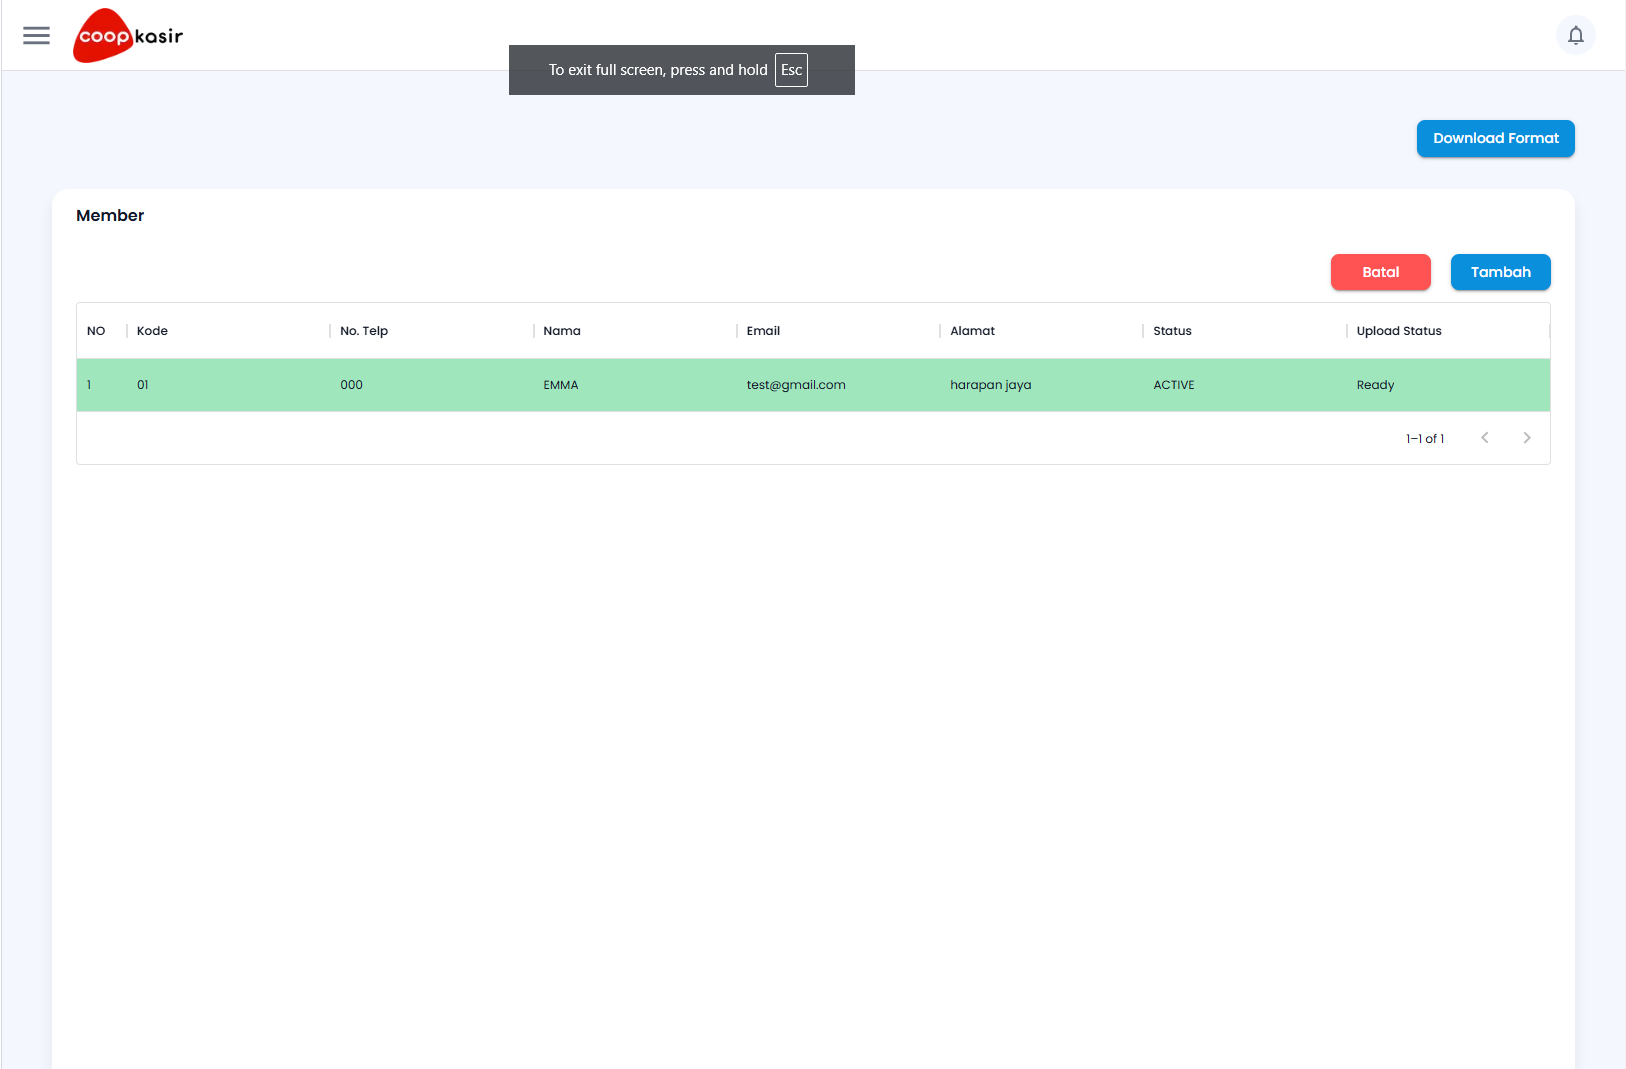1626x1069 pixels.
Task: Select the email test@gmail.com in the row
Action: [x=796, y=384]
